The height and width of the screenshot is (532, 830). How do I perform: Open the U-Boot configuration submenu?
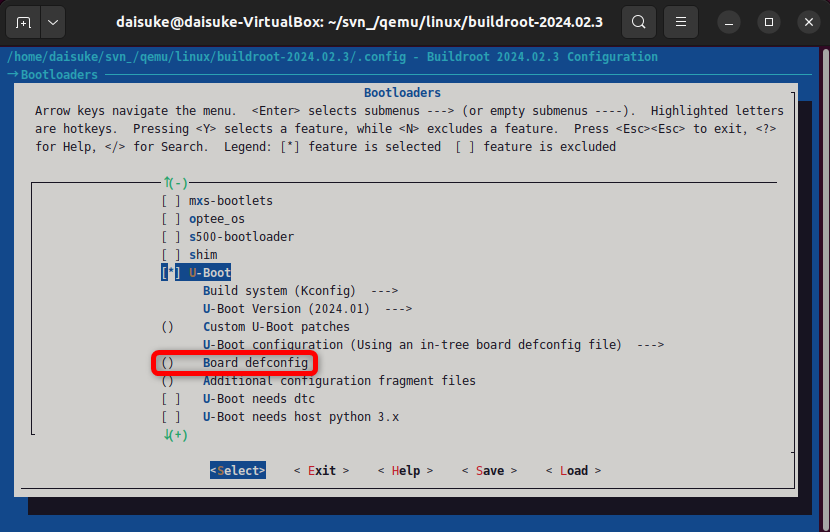coord(433,345)
